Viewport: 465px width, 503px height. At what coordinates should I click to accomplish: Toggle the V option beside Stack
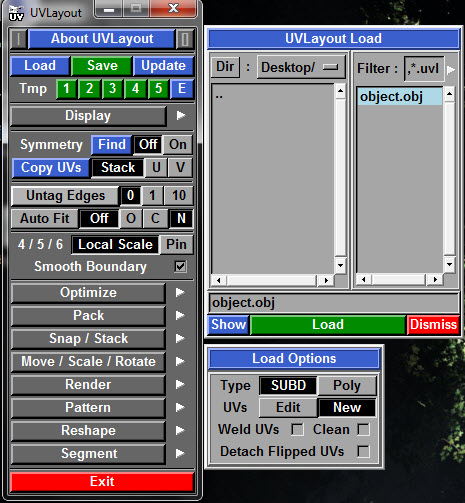(x=180, y=168)
